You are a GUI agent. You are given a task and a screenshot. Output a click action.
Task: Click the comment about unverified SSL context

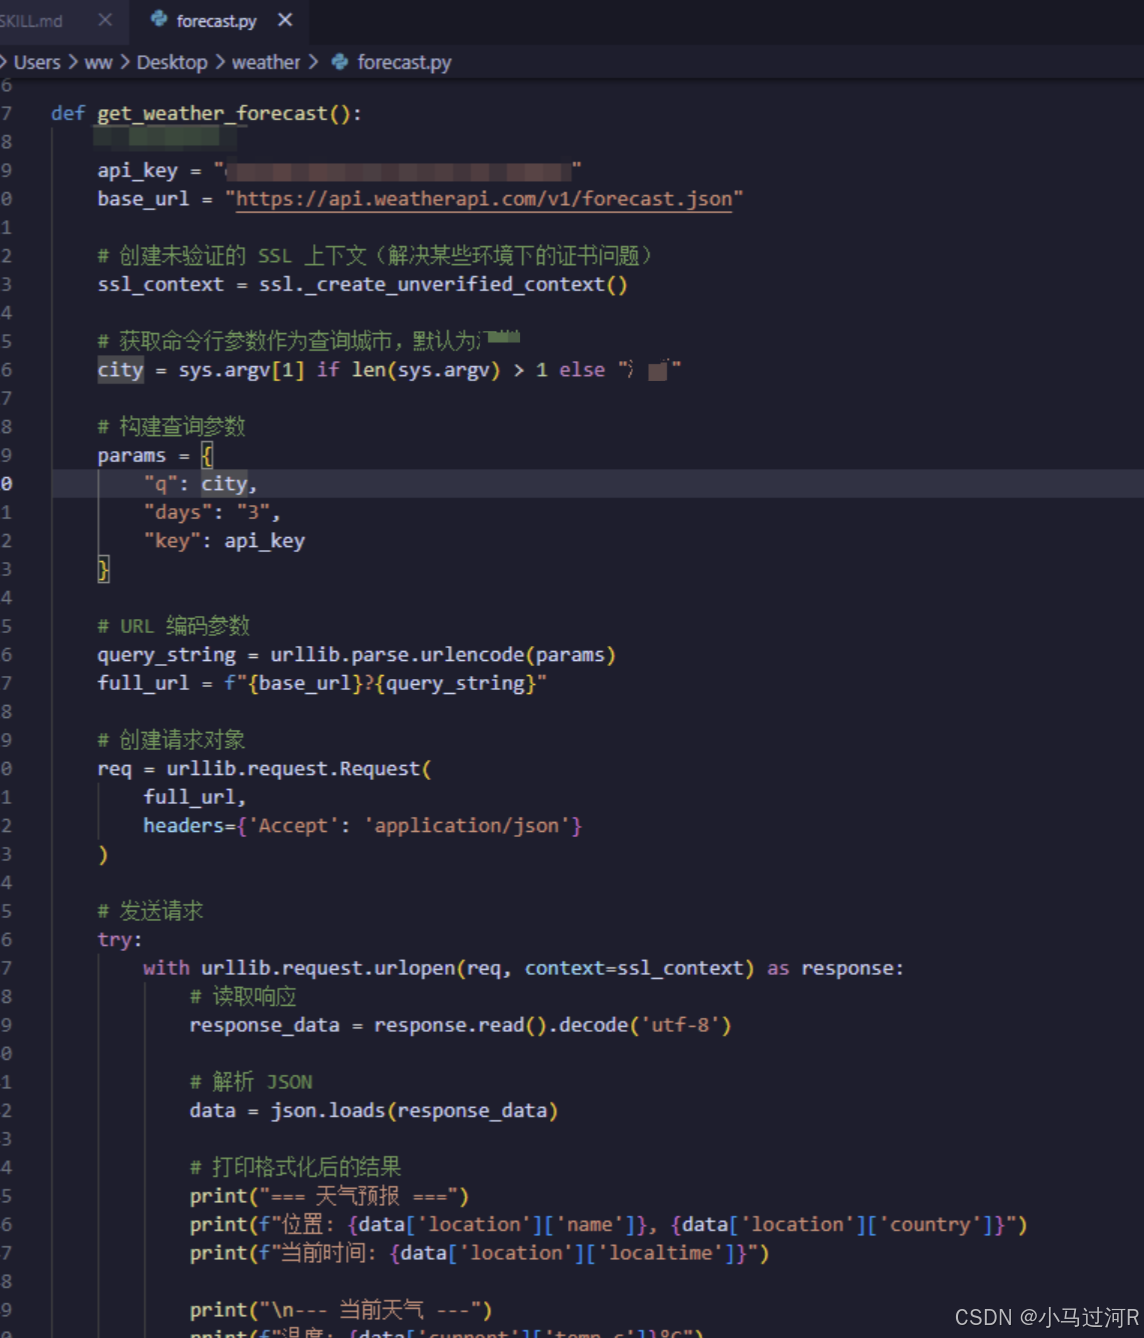pos(375,256)
